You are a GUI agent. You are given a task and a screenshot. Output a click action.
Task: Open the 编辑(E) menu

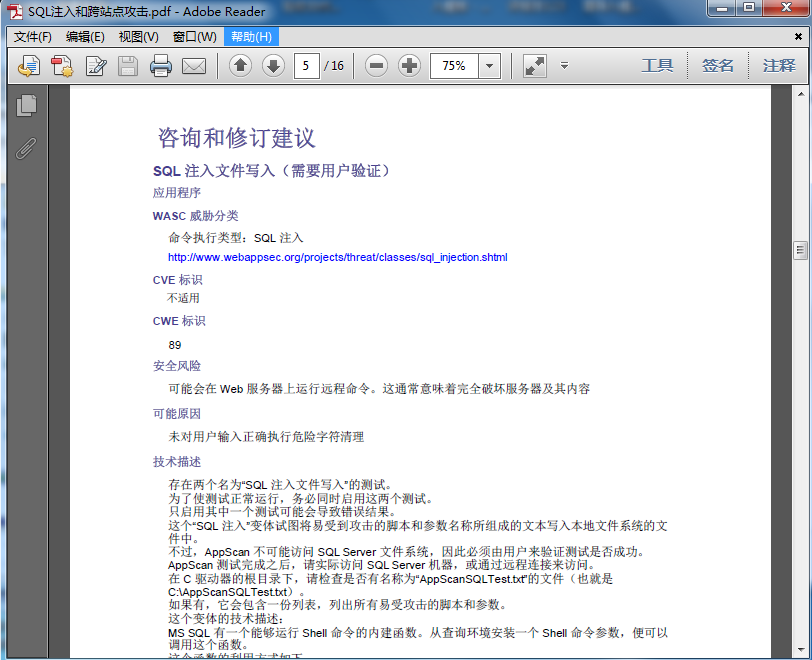pyautogui.click(x=85, y=37)
